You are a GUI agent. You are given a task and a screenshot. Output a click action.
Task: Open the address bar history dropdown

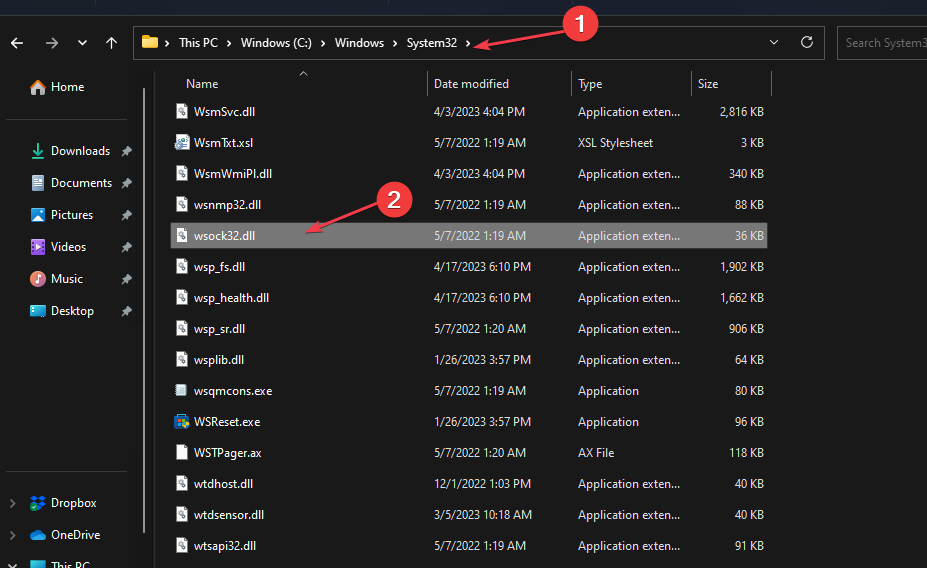[774, 43]
